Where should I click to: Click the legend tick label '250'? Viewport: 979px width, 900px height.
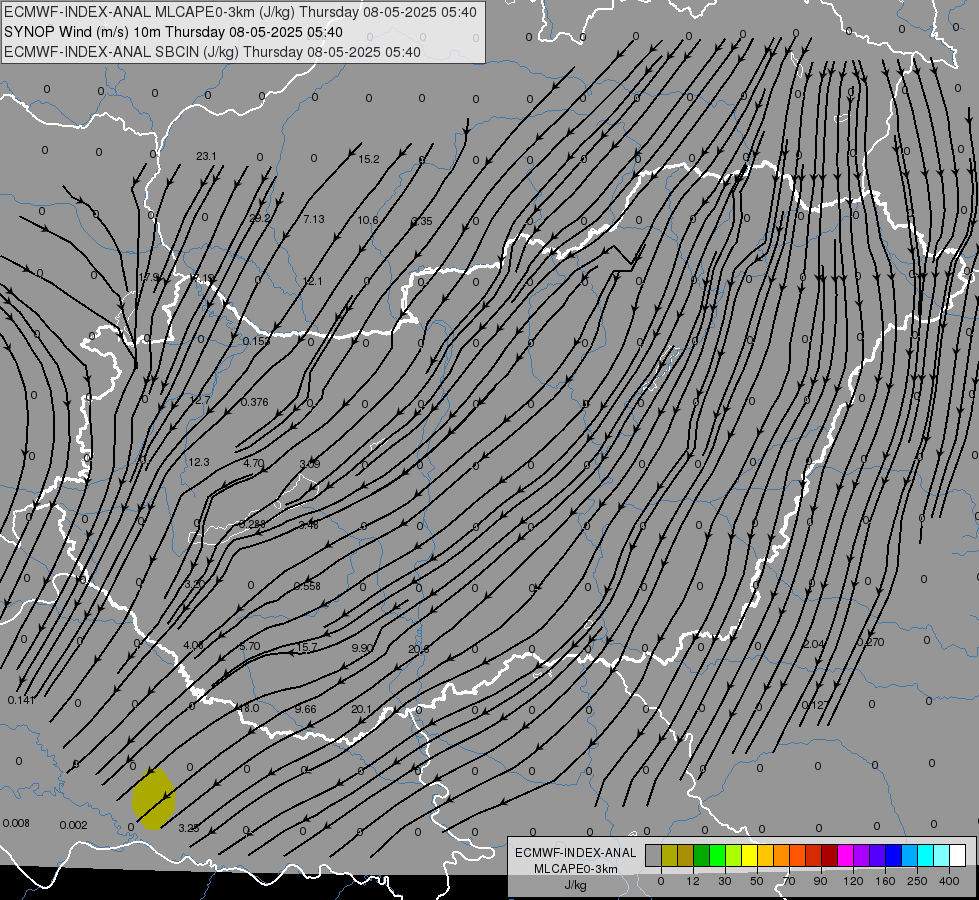pyautogui.click(x=917, y=881)
